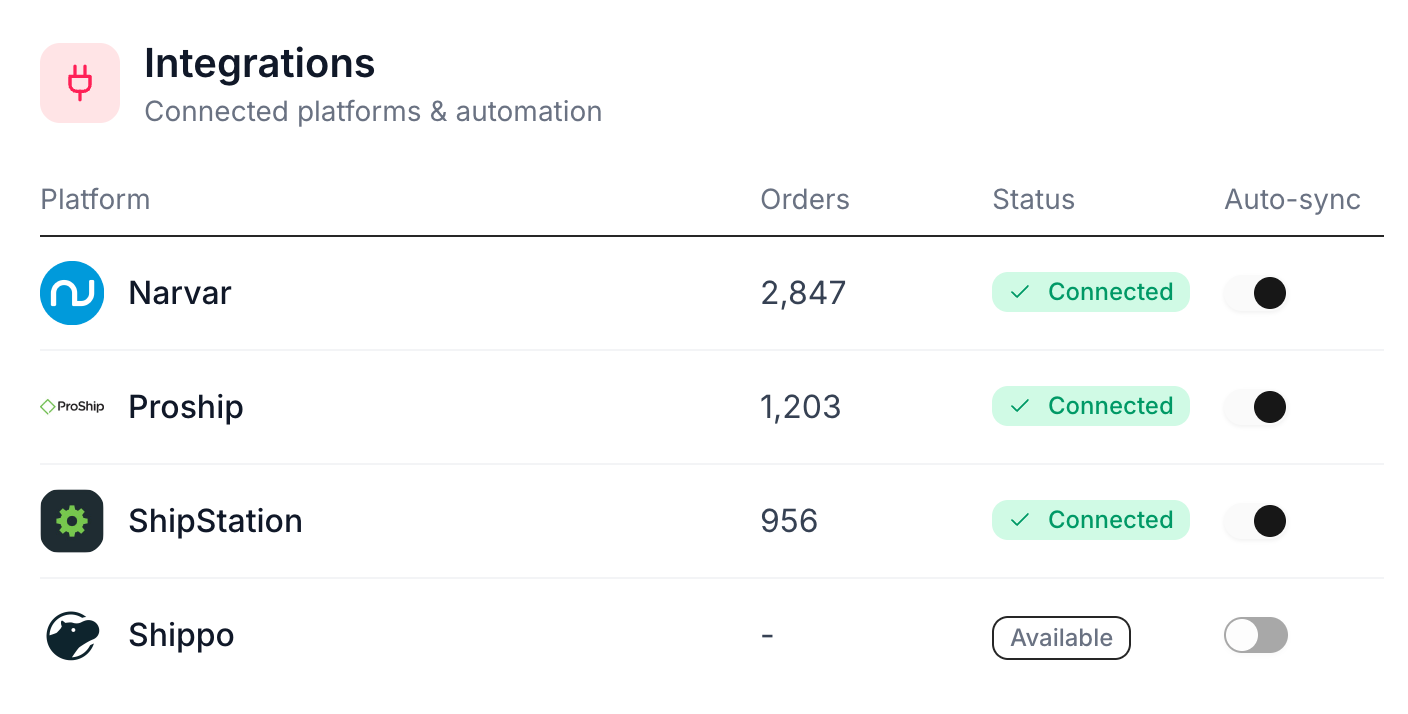This screenshot has height=714, width=1408.
Task: Click the ShipStation order count 956
Action: 789,521
